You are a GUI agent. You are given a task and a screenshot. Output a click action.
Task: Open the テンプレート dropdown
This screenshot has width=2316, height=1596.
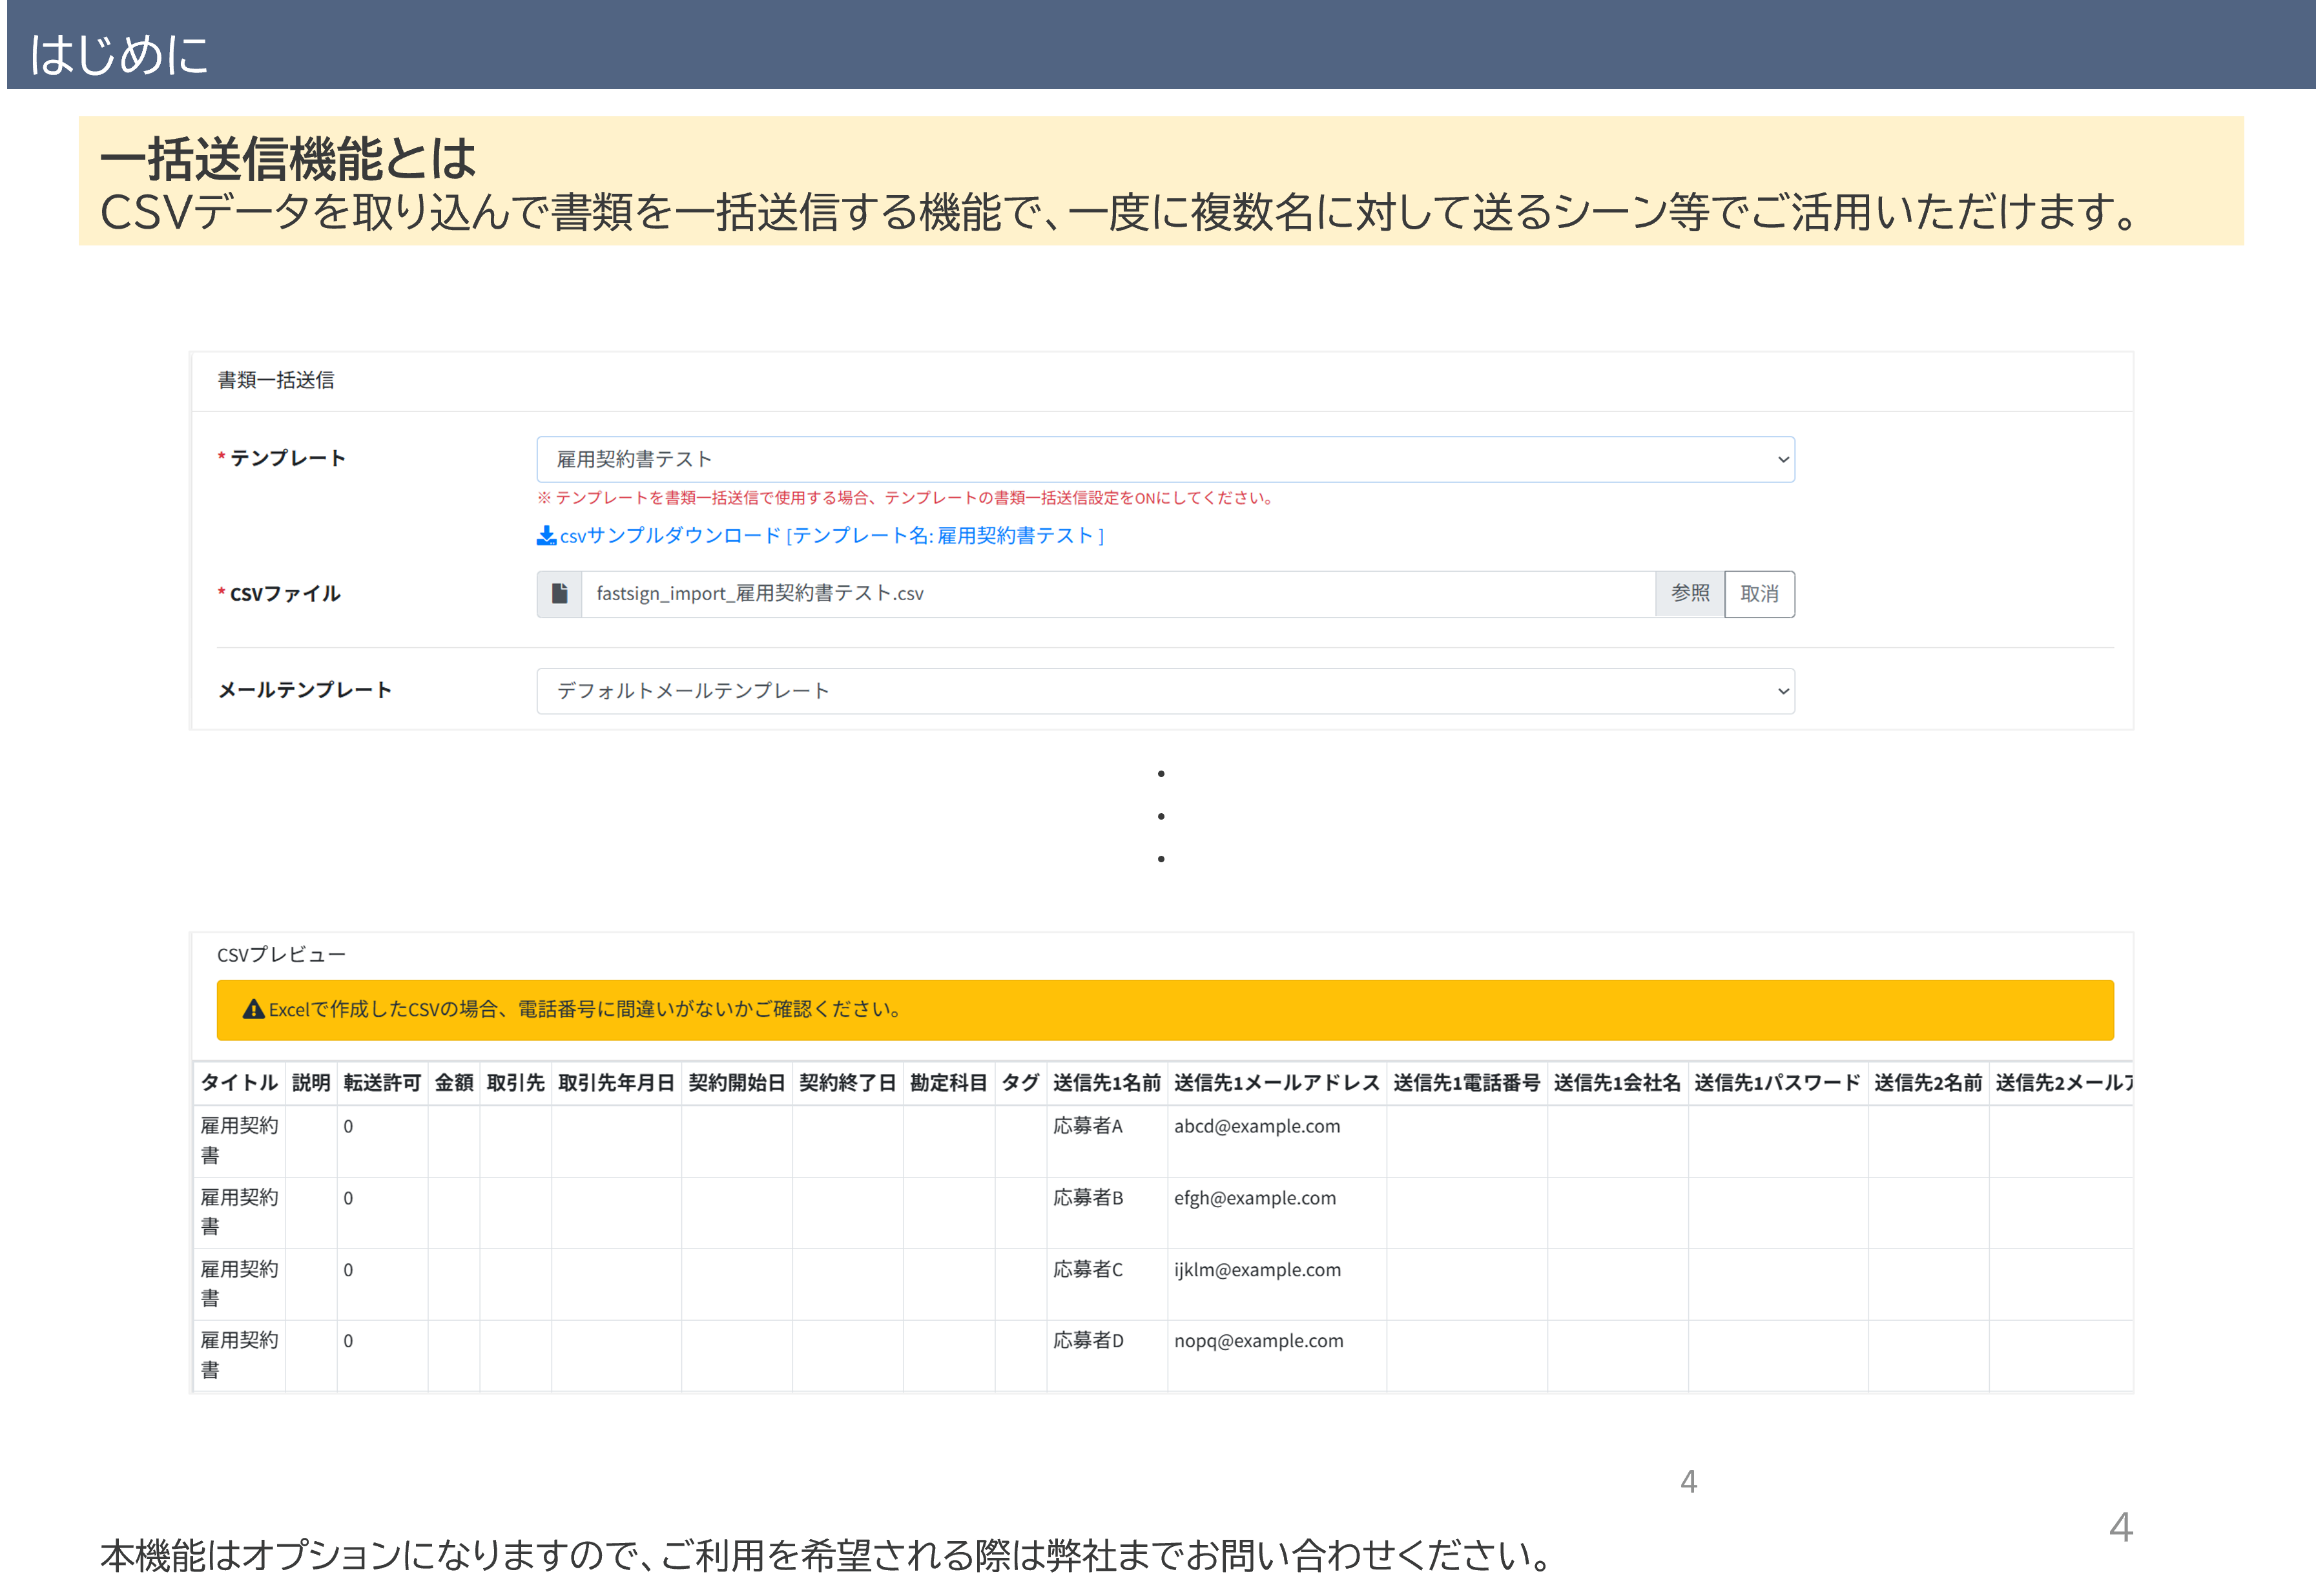[x=1165, y=460]
